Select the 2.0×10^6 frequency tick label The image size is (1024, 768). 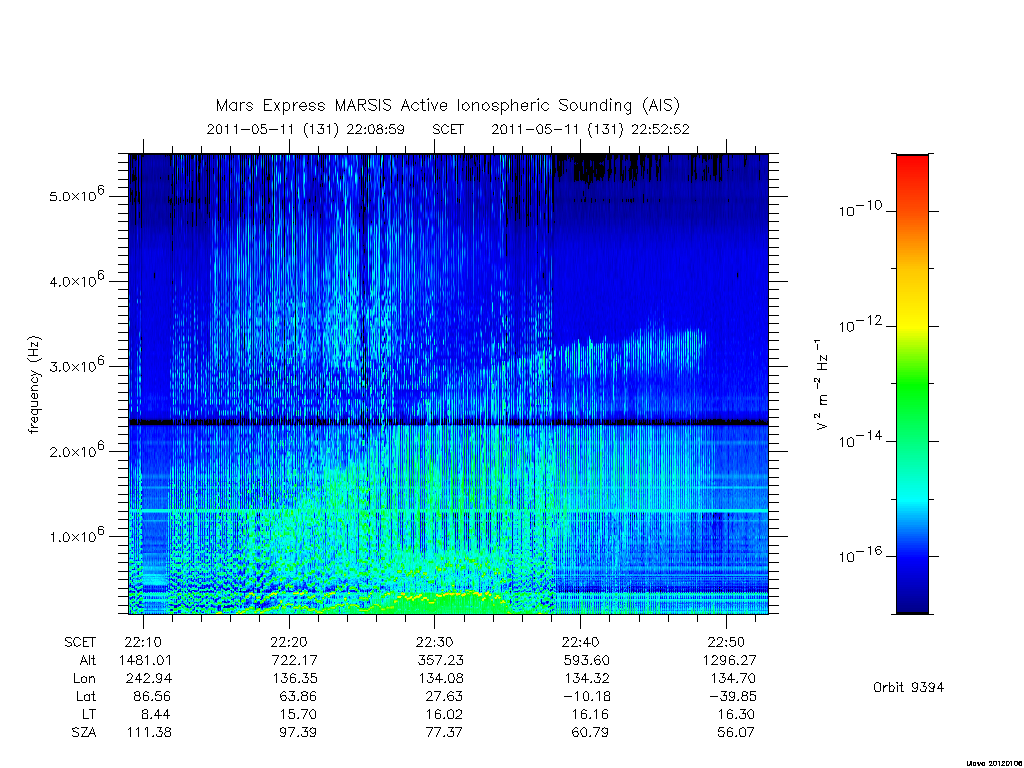[76, 450]
